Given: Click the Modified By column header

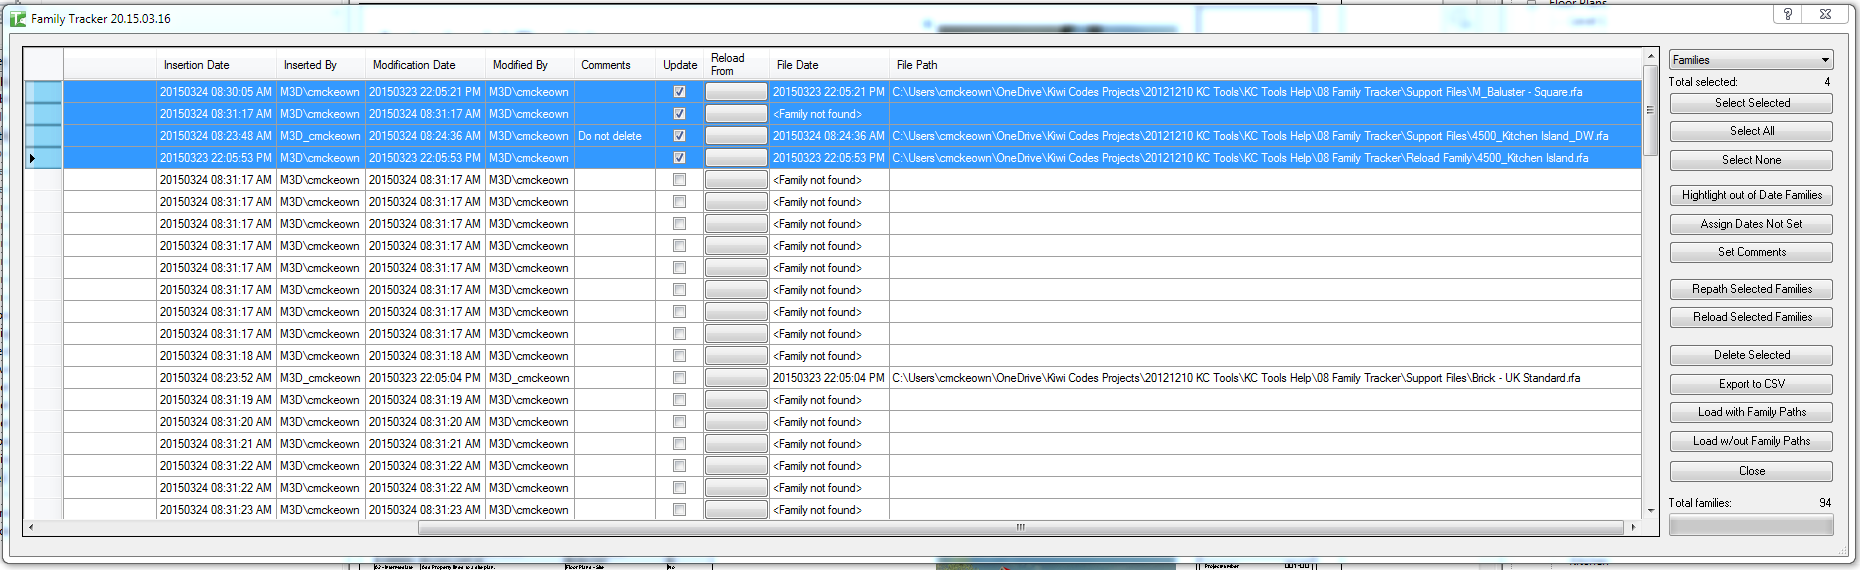Looking at the screenshot, I should [520, 65].
